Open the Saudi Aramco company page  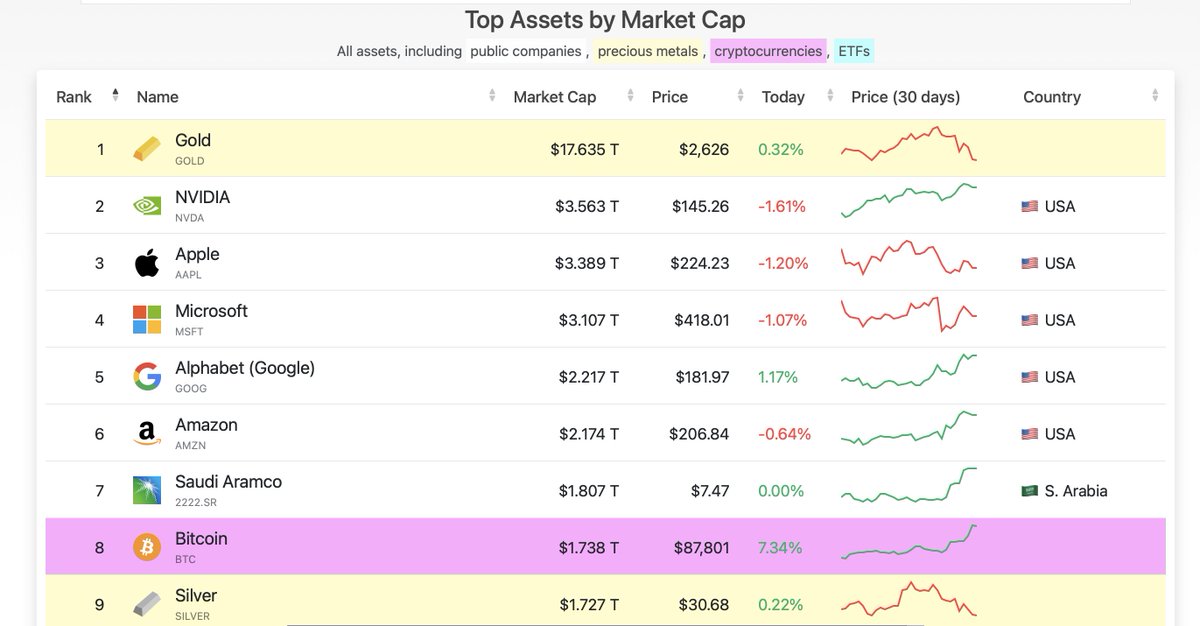click(228, 482)
